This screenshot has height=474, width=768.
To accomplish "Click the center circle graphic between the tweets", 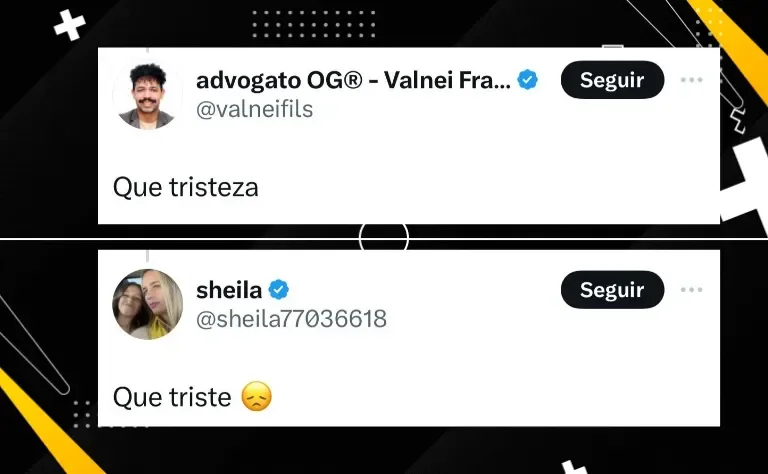I will (384, 238).
